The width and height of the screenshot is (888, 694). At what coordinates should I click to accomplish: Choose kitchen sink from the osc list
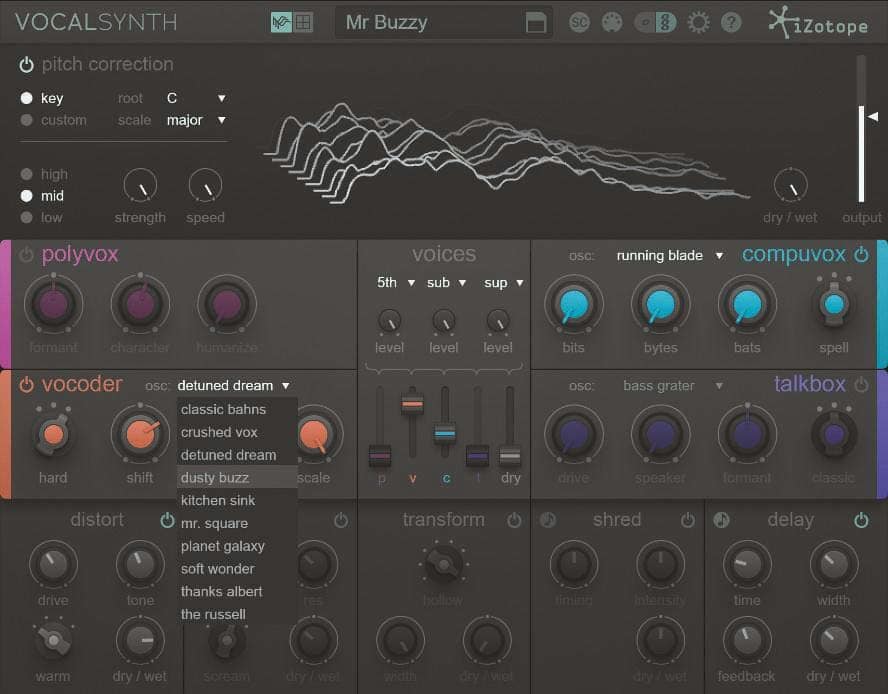pyautogui.click(x=237, y=500)
